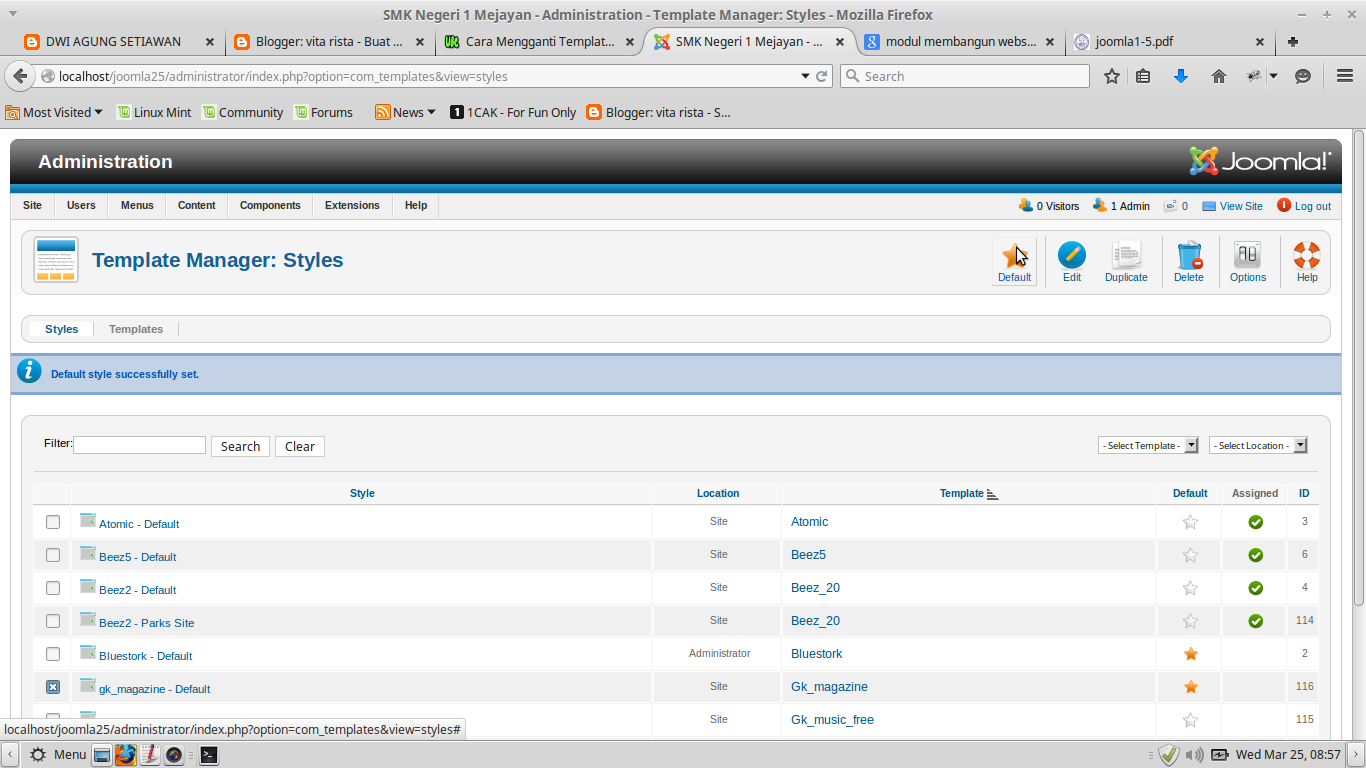Image resolution: width=1366 pixels, height=768 pixels.
Task: Uncheck the gk_magazine - Default checkbox
Action: (52, 687)
